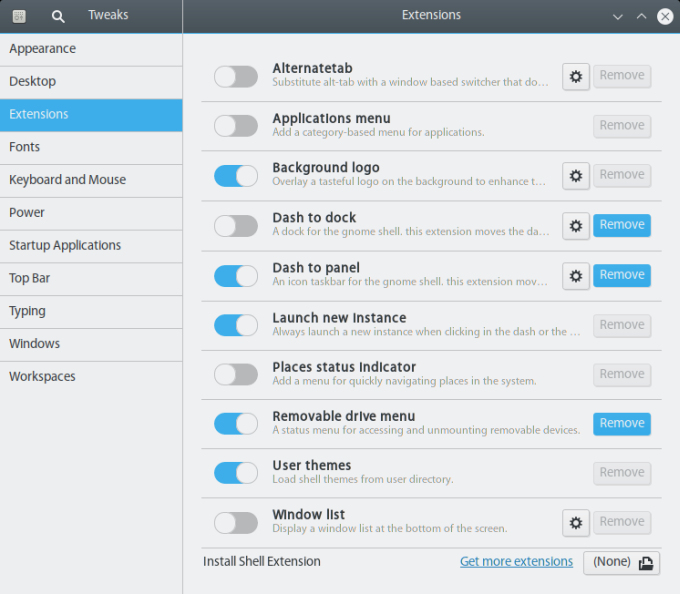Open the Appearance section
Viewport: 680px width, 594px height.
coord(91,49)
